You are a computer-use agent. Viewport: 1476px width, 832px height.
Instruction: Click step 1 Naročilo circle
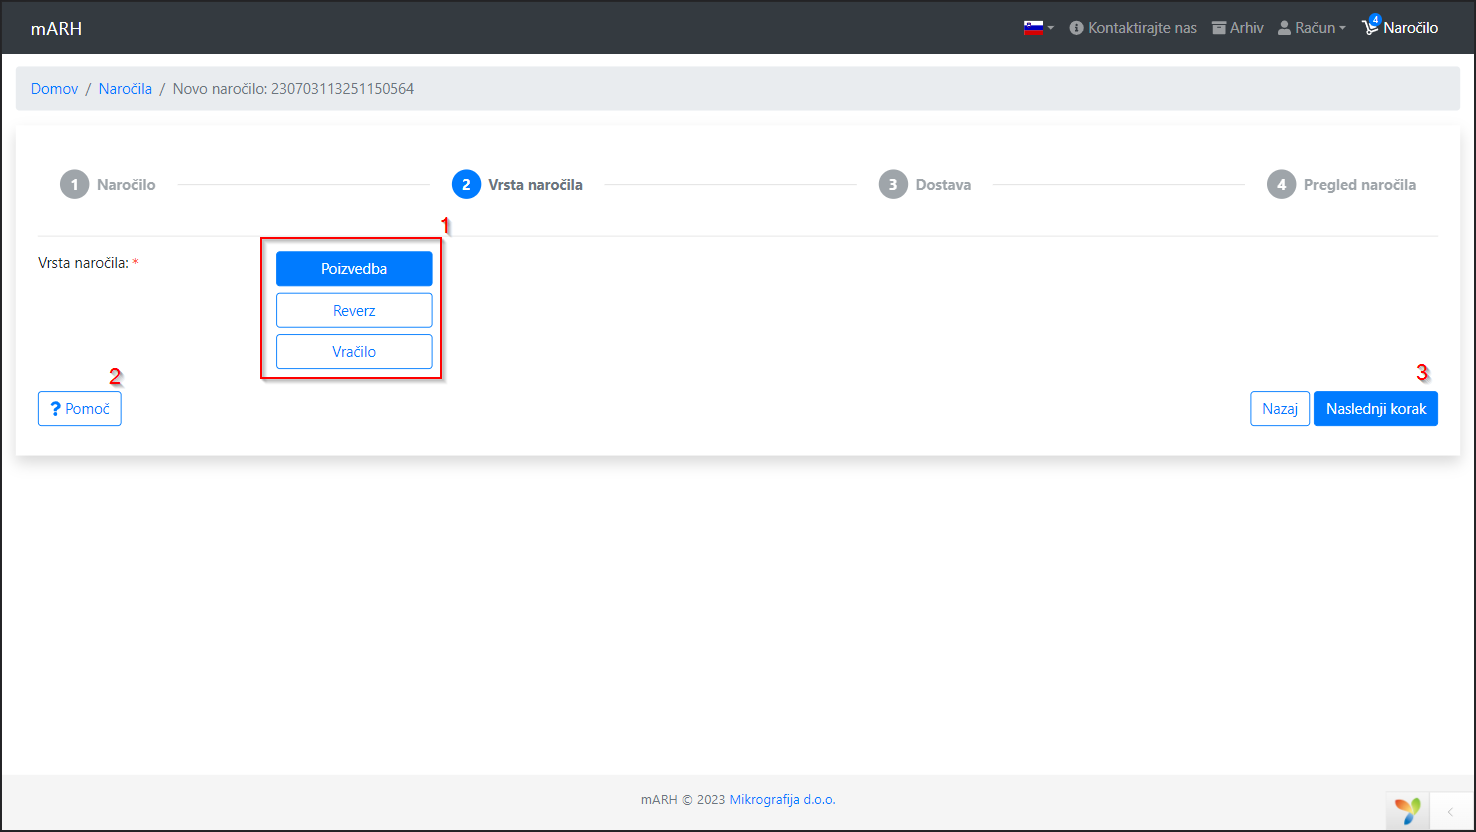(74, 185)
